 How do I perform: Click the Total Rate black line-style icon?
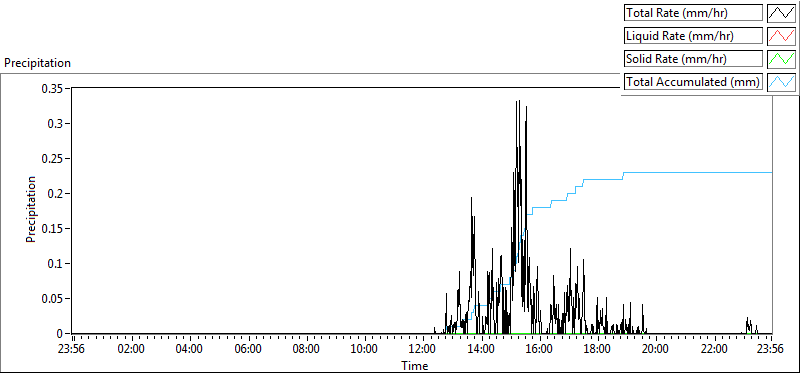(x=781, y=13)
